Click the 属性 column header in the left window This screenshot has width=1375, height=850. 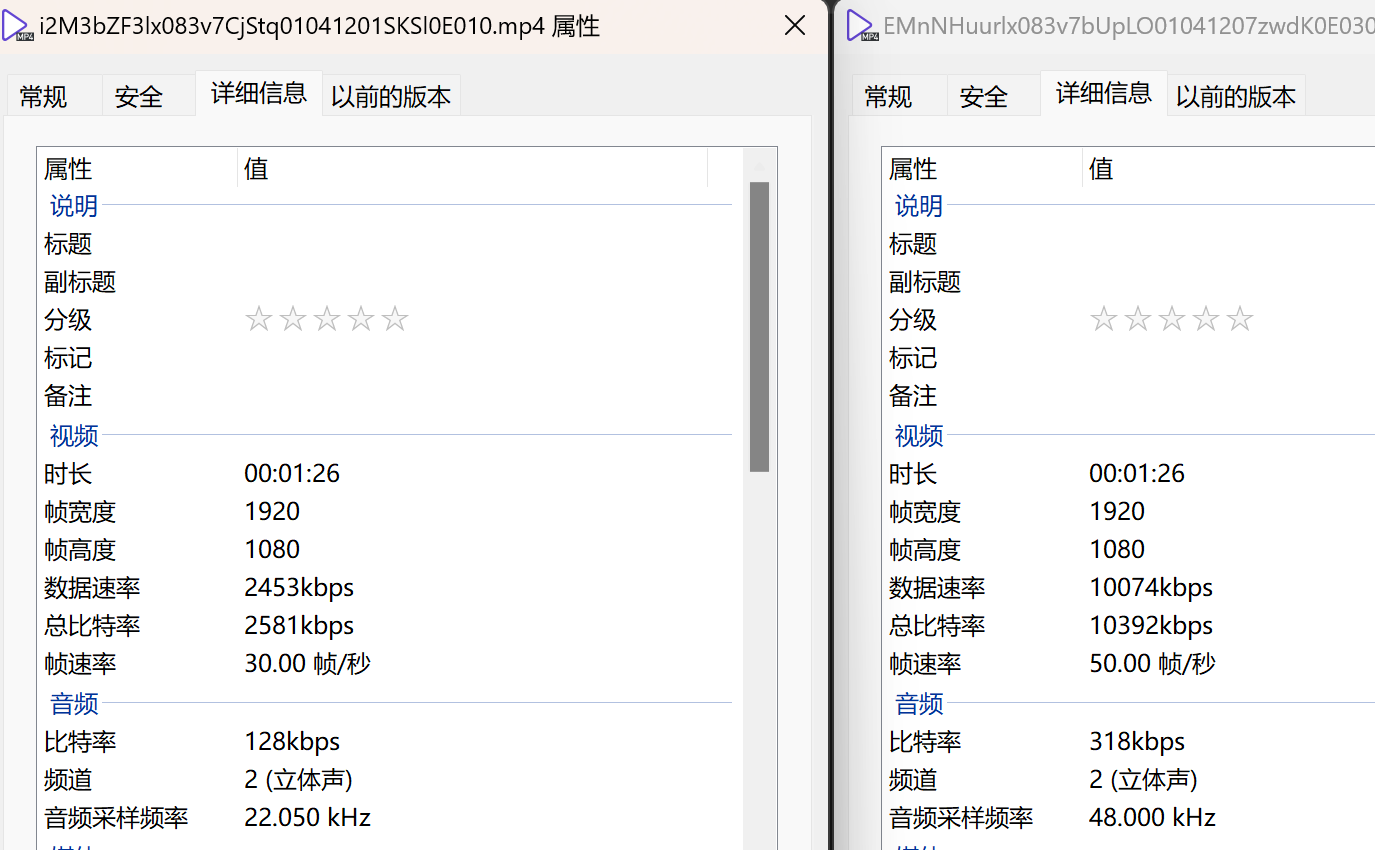(138, 168)
